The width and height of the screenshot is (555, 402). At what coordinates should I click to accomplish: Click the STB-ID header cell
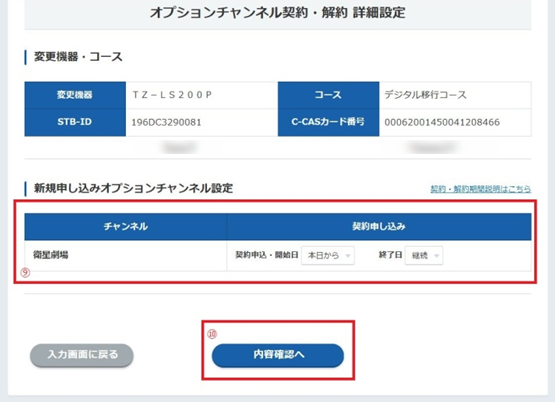[75, 122]
